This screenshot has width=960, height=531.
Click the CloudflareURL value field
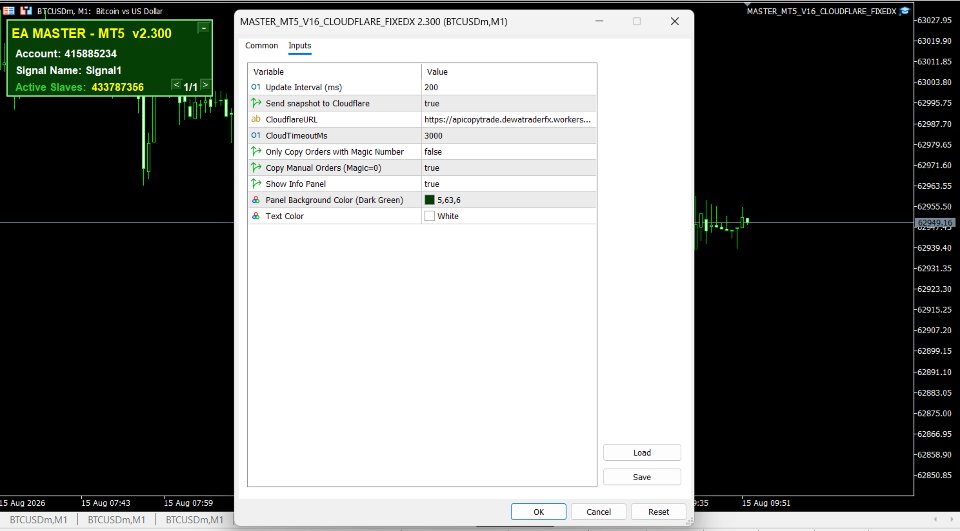[x=508, y=119]
